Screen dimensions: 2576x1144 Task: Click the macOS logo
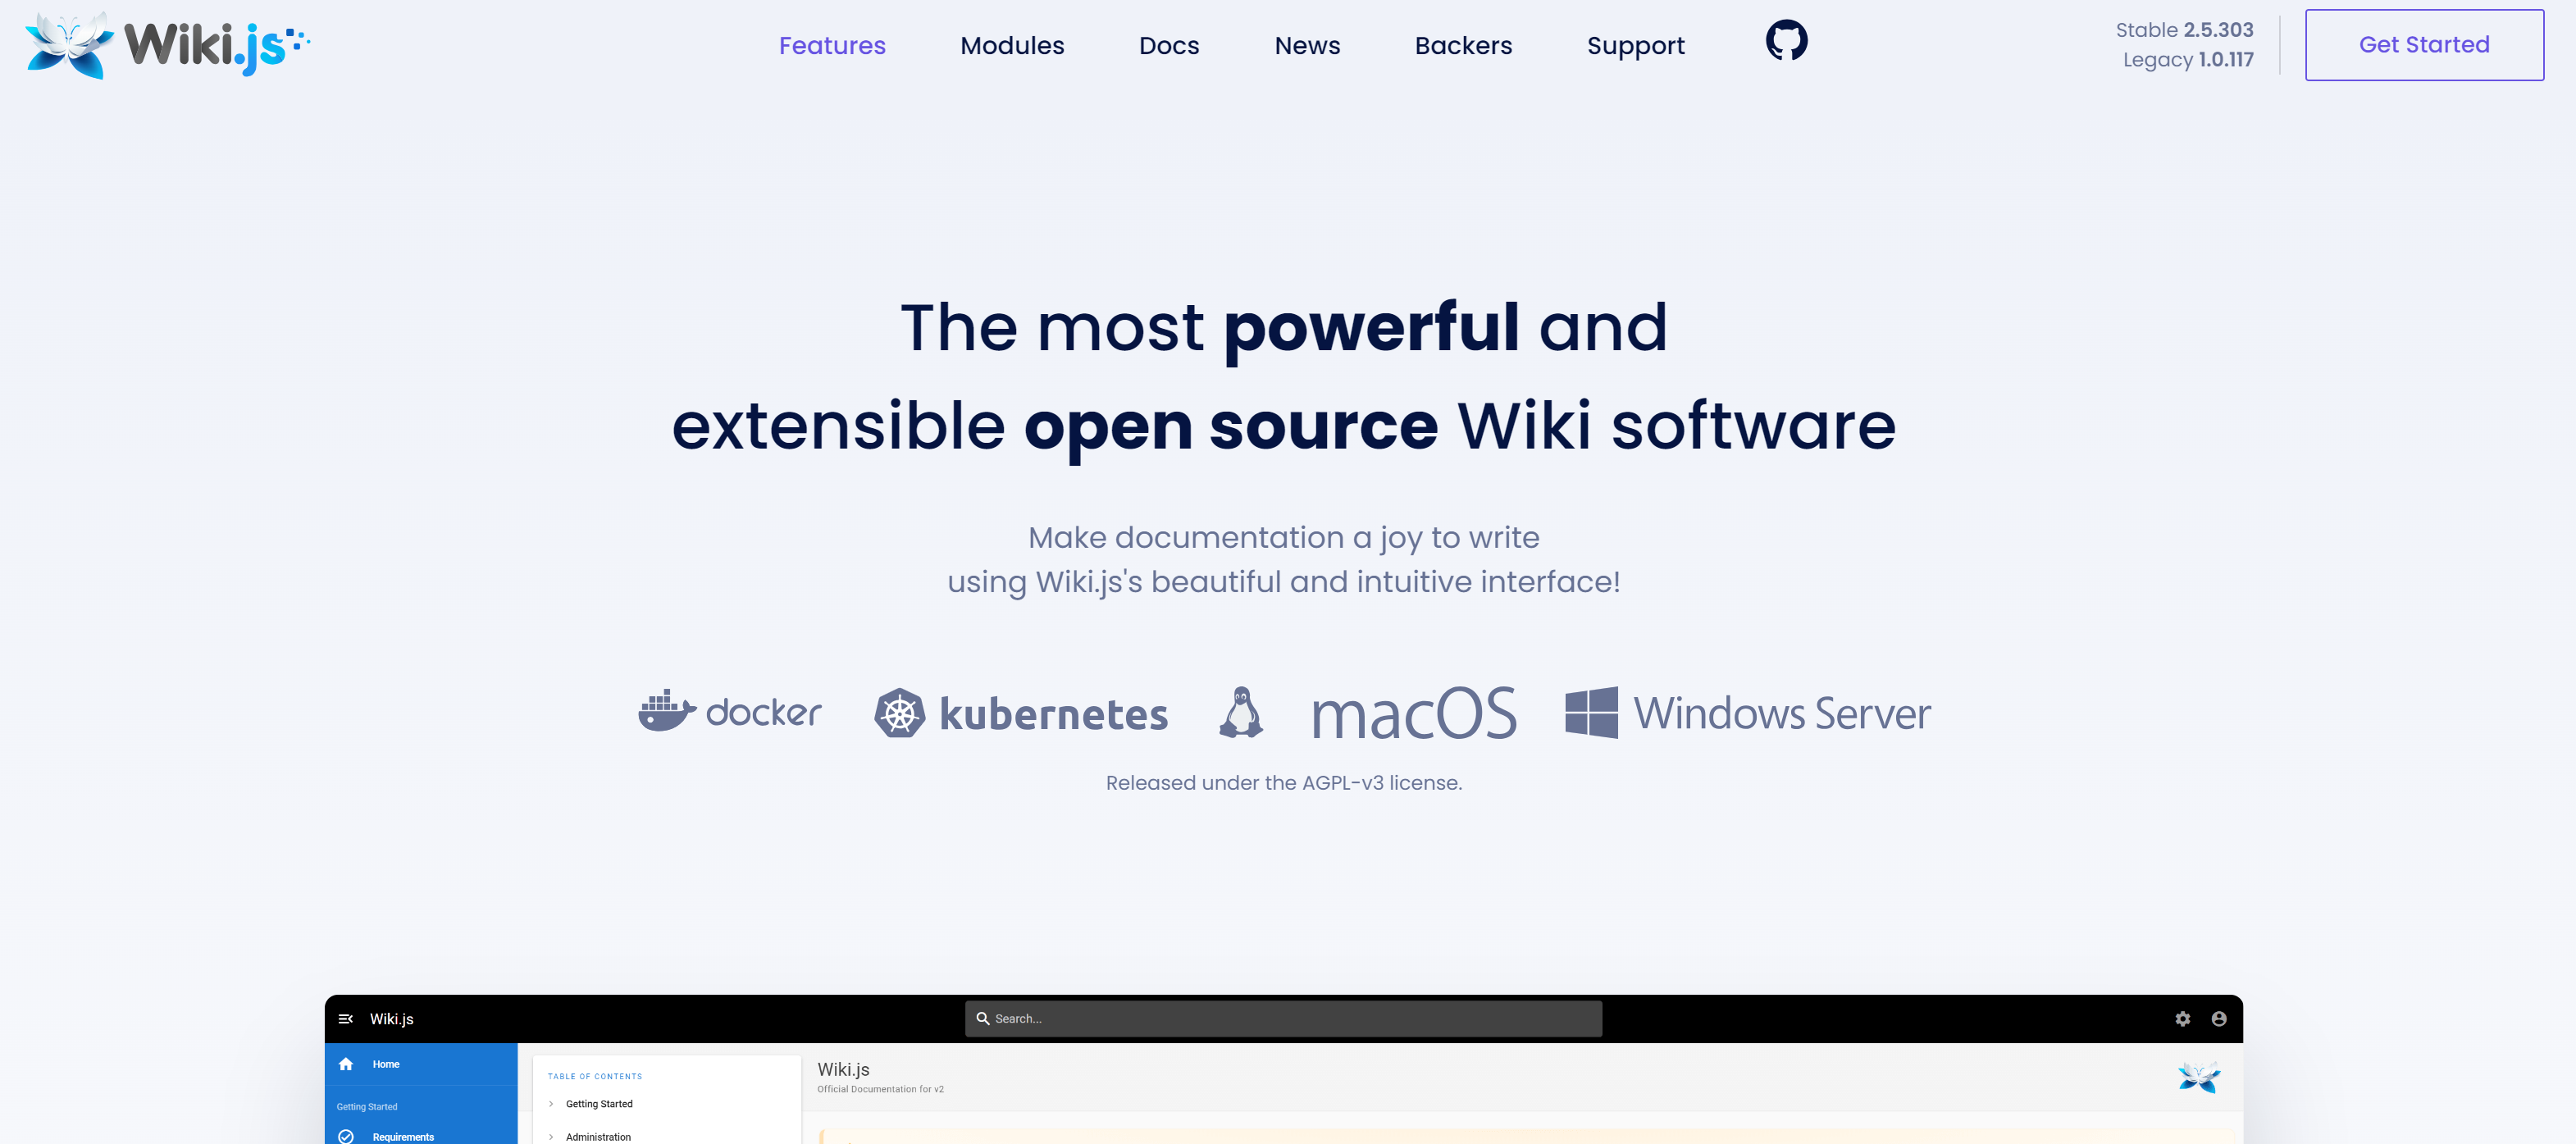tap(1414, 713)
